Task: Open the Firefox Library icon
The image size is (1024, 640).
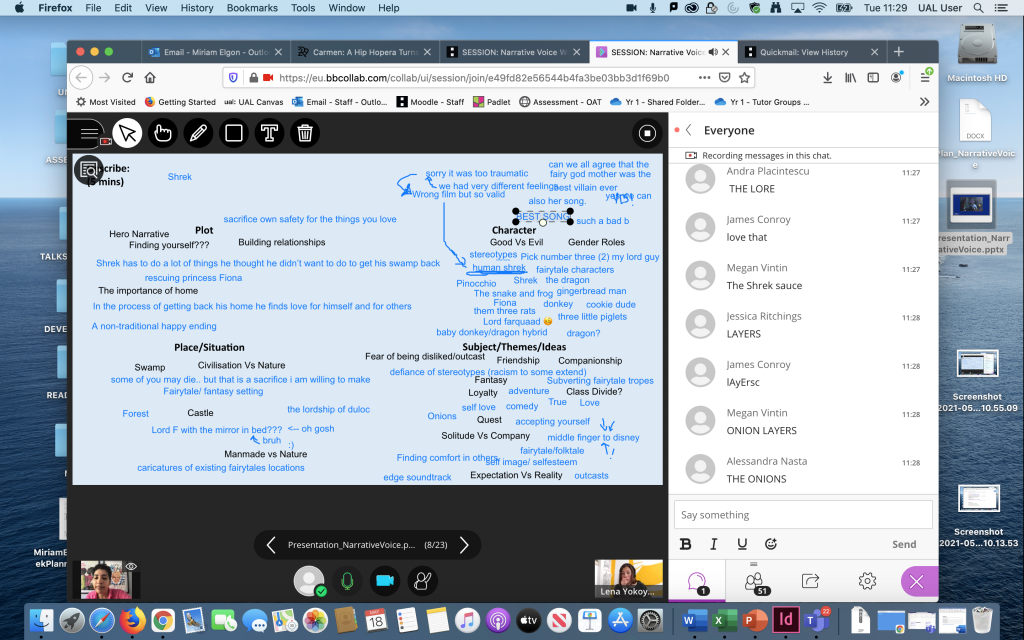Action: (x=850, y=78)
